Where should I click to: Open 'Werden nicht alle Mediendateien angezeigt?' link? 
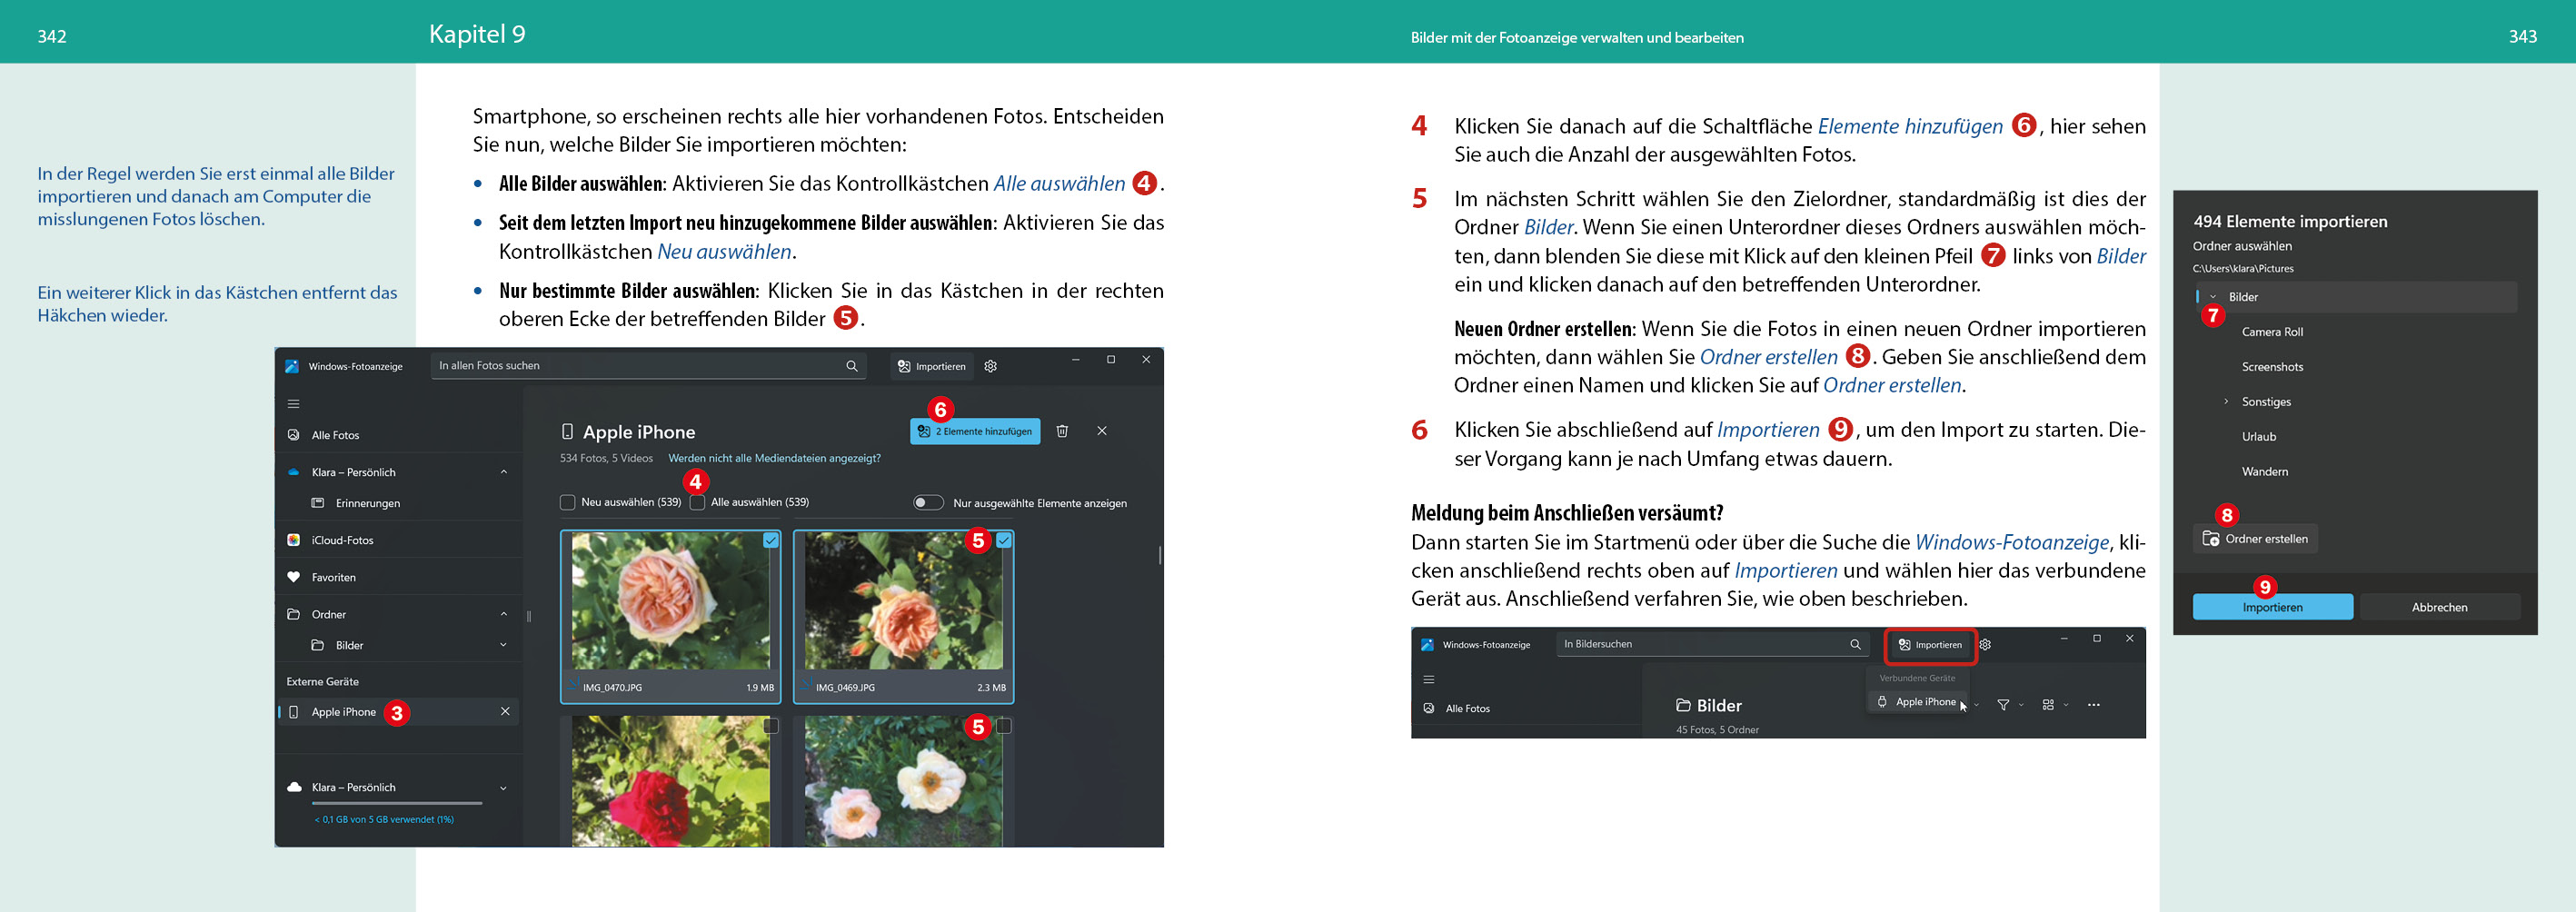coord(774,458)
